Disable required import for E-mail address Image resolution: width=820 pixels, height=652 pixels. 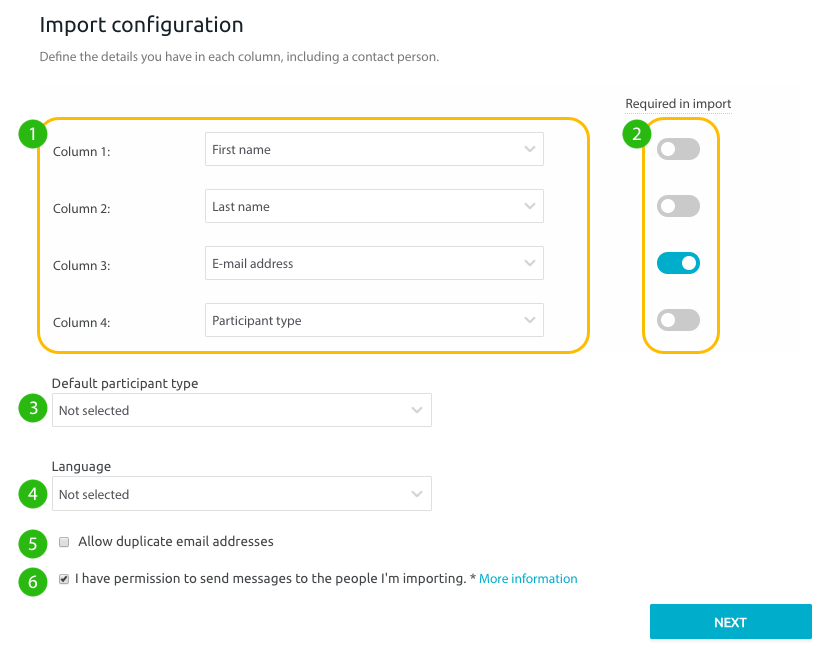[678, 262]
